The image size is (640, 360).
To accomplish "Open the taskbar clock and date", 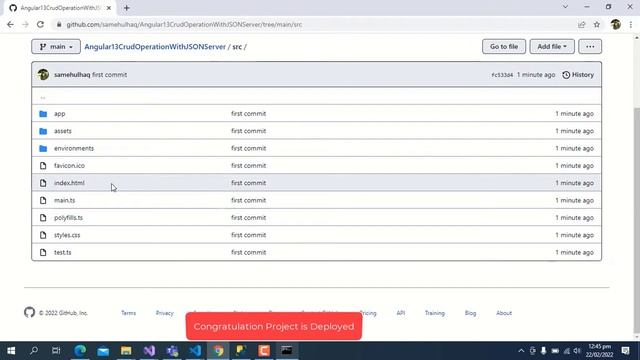I will click(600, 351).
